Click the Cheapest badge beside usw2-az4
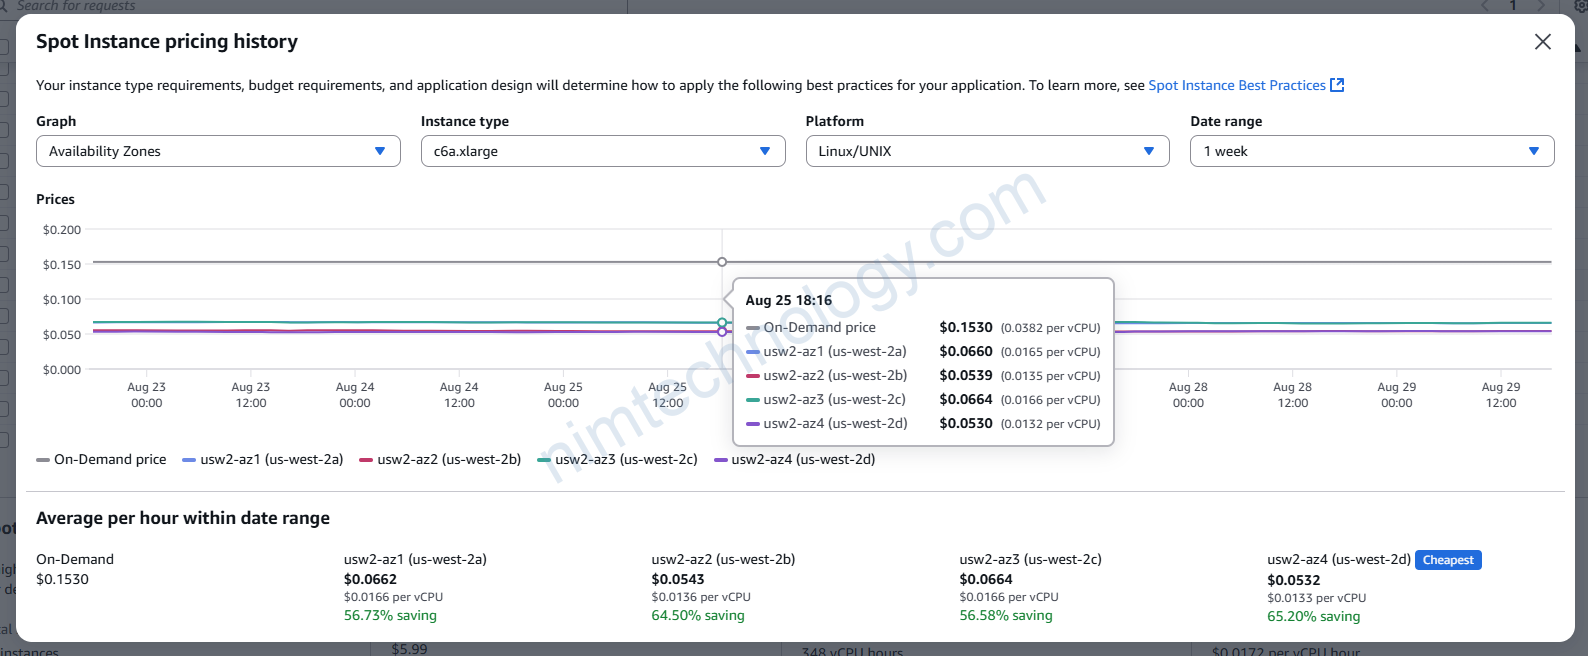The width and height of the screenshot is (1588, 656). point(1447,560)
